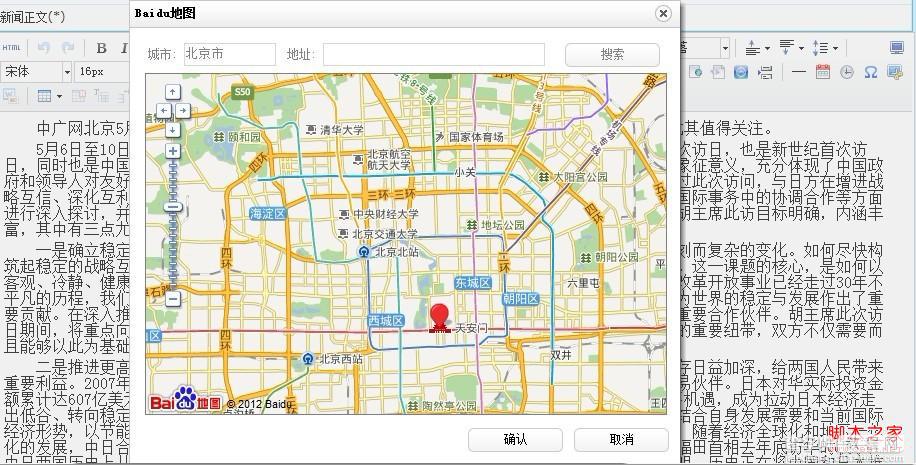Click the page with green globe icon

[x=695, y=72]
